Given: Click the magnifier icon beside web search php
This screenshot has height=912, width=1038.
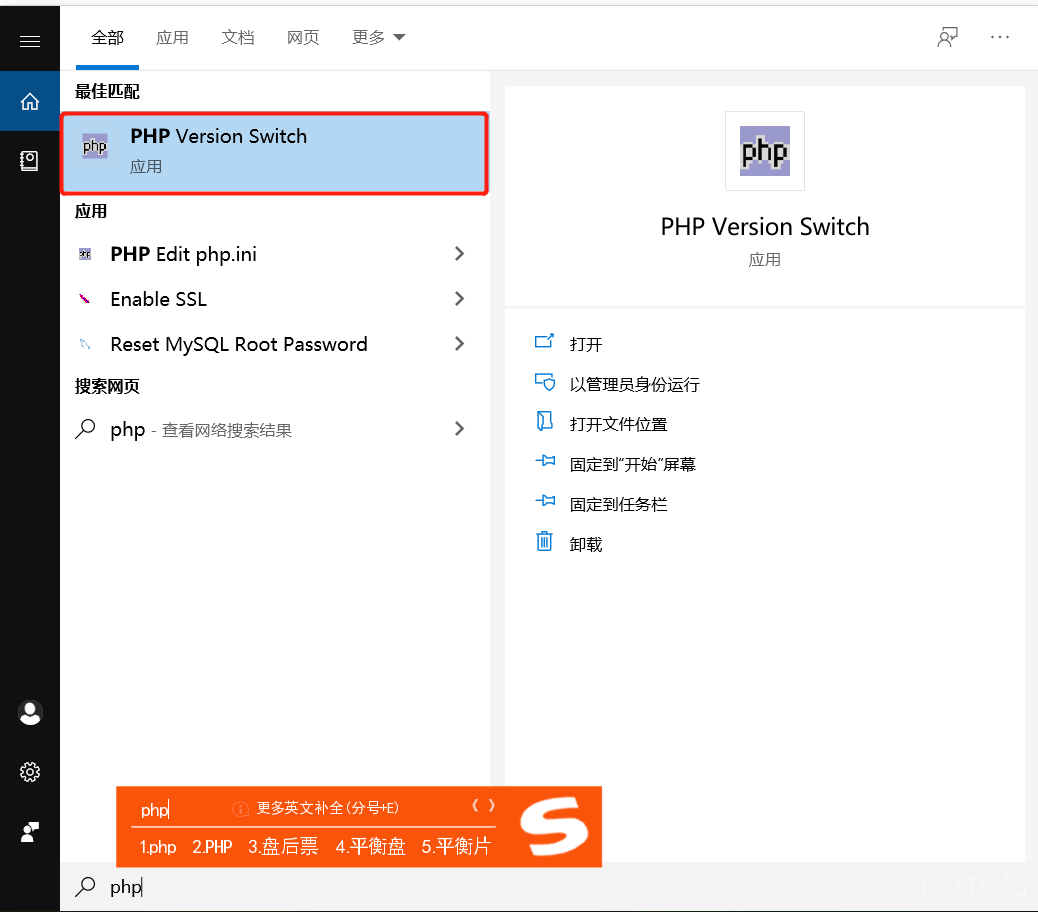Looking at the screenshot, I should point(85,429).
